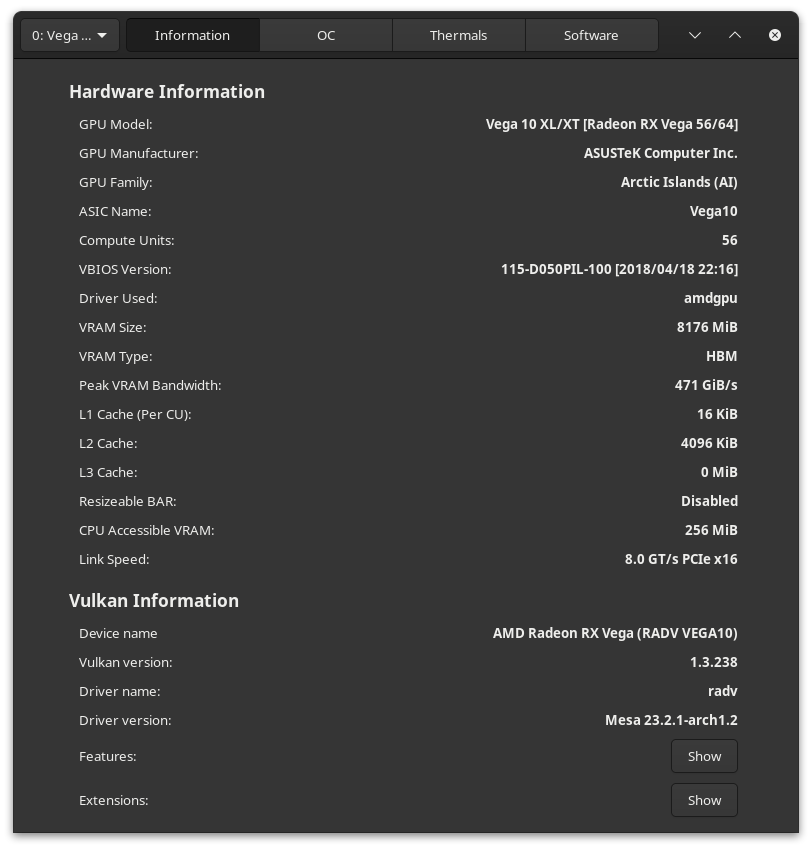The height and width of the screenshot is (849, 812).
Task: Click the Driver name value "radv"
Action: click(723, 691)
